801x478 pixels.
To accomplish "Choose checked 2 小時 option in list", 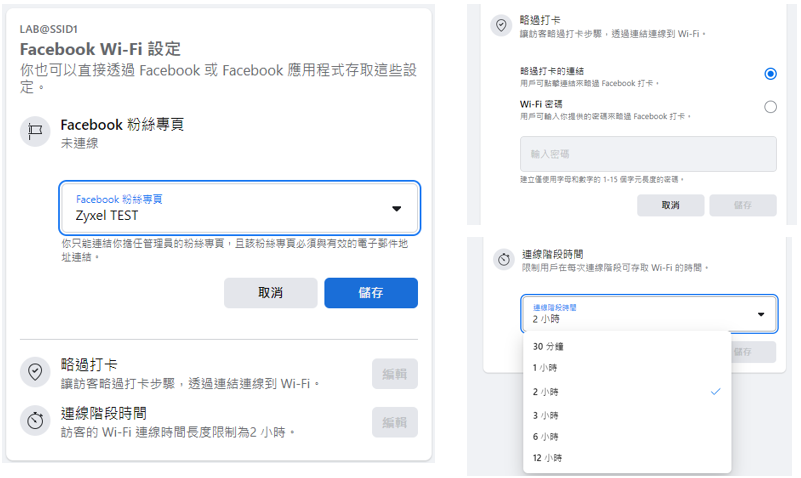I will pyautogui.click(x=627, y=392).
